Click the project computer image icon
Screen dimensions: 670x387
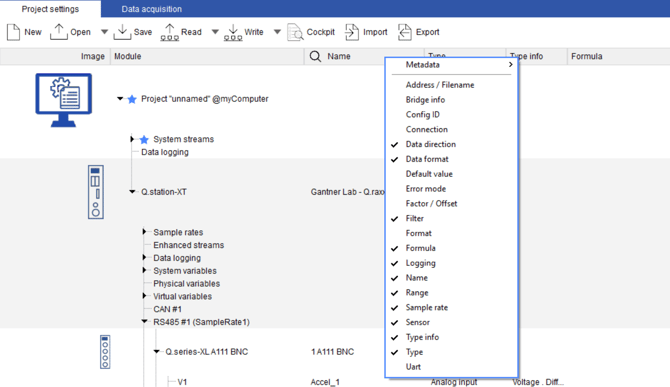[64, 100]
